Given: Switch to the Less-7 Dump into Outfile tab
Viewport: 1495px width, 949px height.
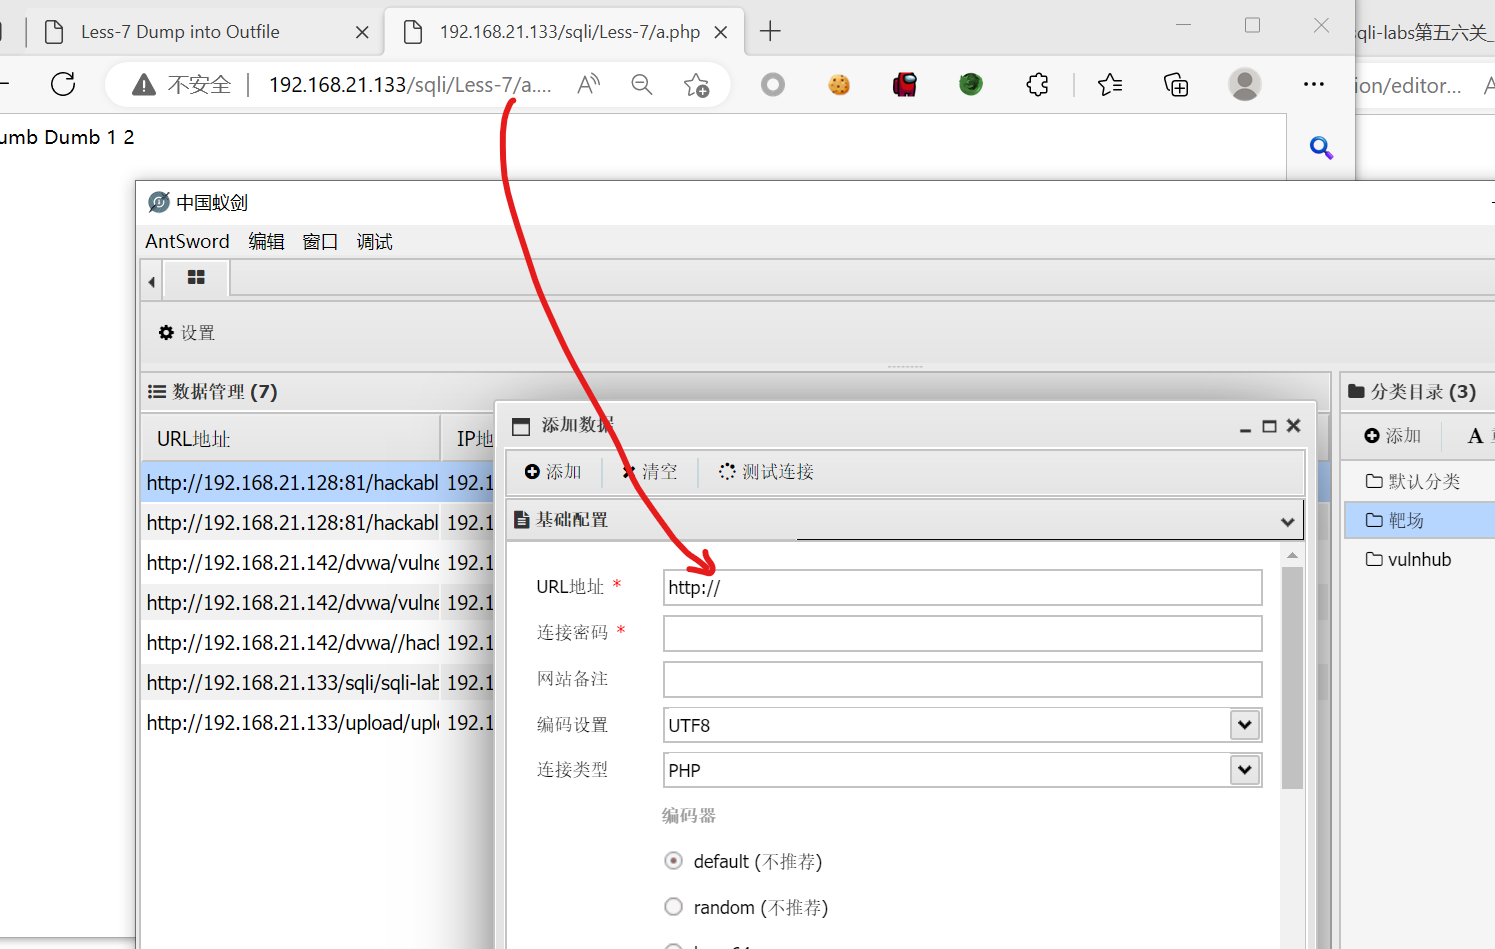Looking at the screenshot, I should coord(206,32).
